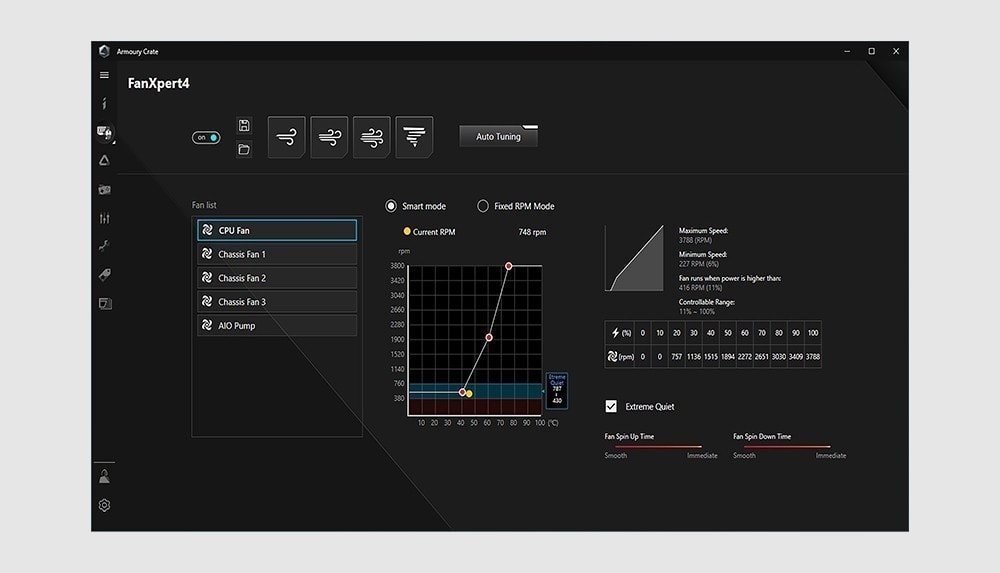Click the load profile folder icon

point(244,149)
